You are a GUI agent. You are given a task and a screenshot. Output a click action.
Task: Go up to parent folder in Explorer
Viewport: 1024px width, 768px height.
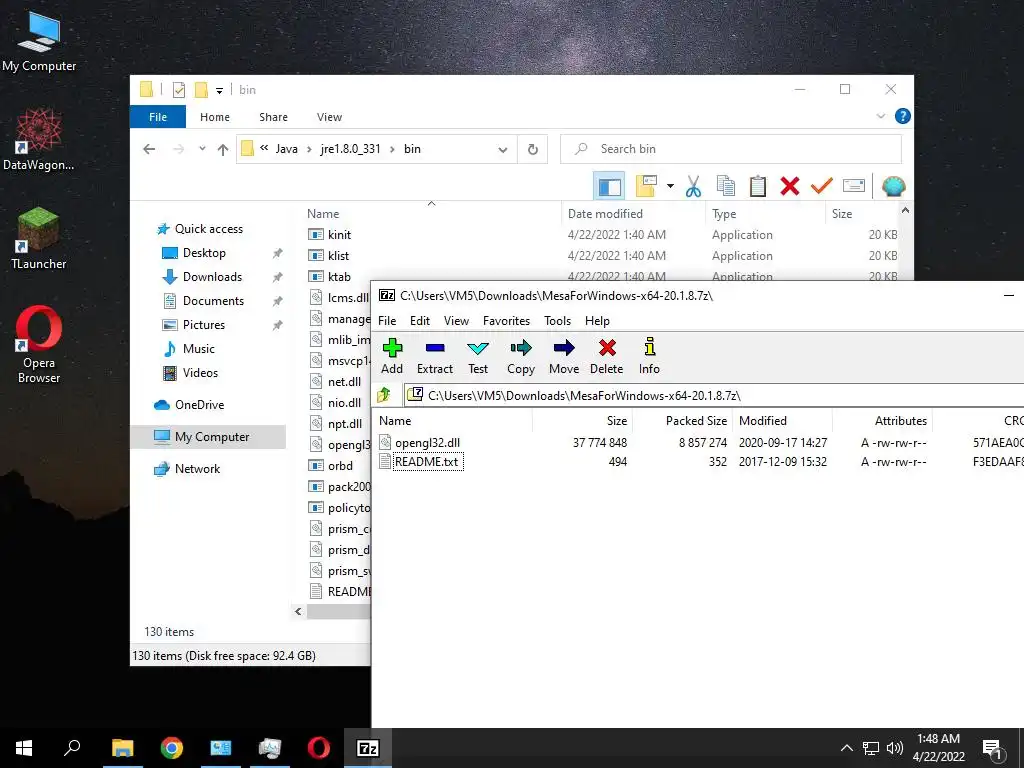[223, 150]
